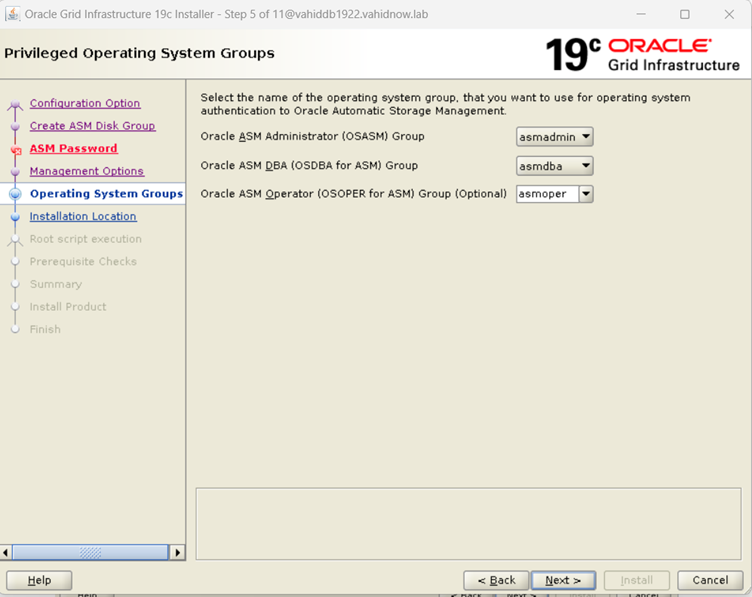Viewport: 752px width, 597px height.
Task: Open the Installation Location step link
Action: tap(83, 217)
